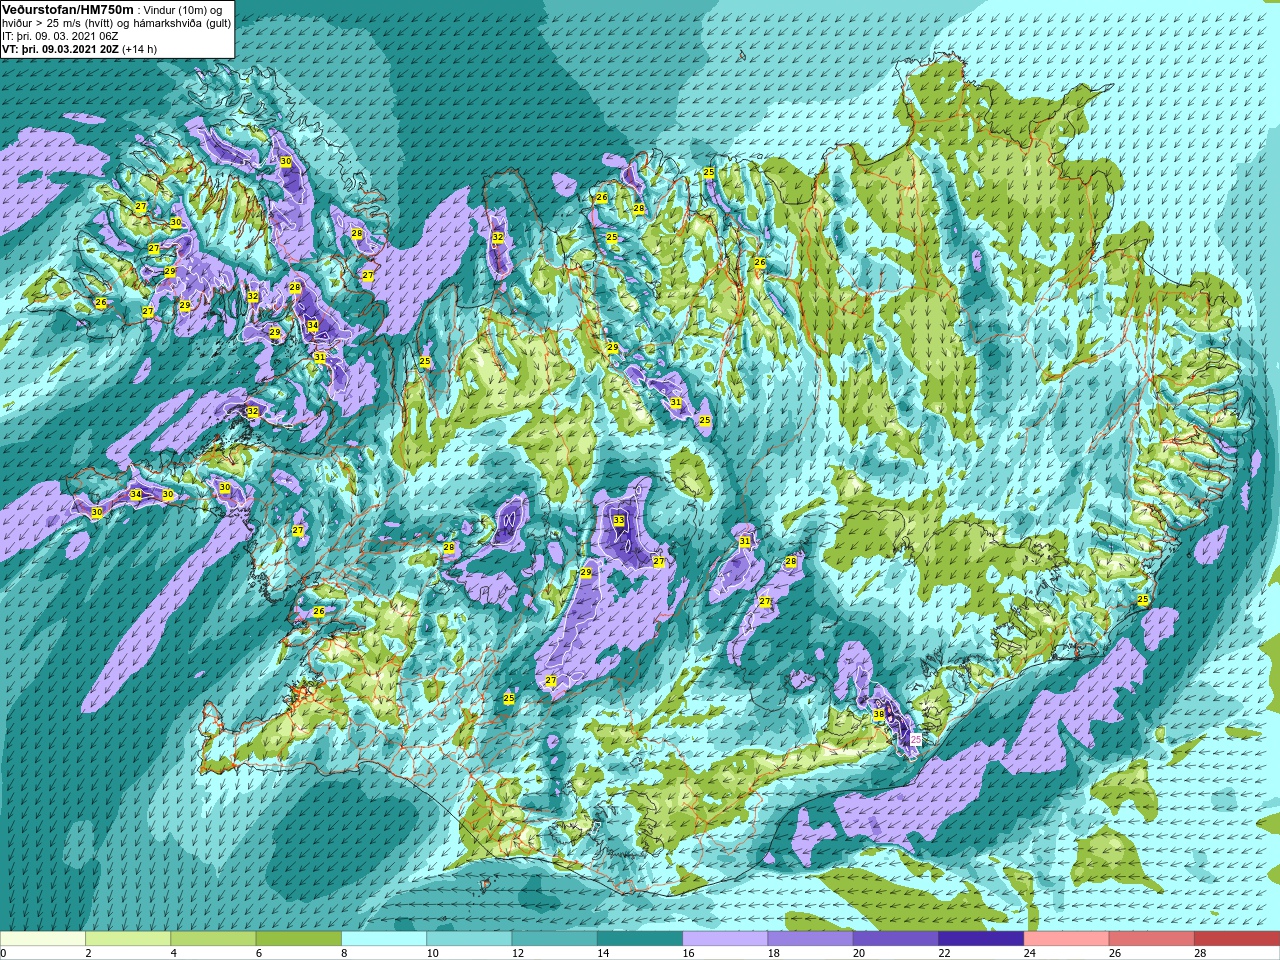The image size is (1280, 960).
Task: Click the 'Vindur (10m) og' header text
Action: coord(184,9)
